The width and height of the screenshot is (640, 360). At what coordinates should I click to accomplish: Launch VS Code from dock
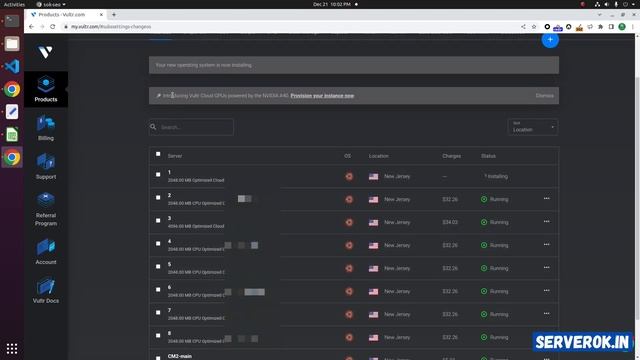pos(12,66)
